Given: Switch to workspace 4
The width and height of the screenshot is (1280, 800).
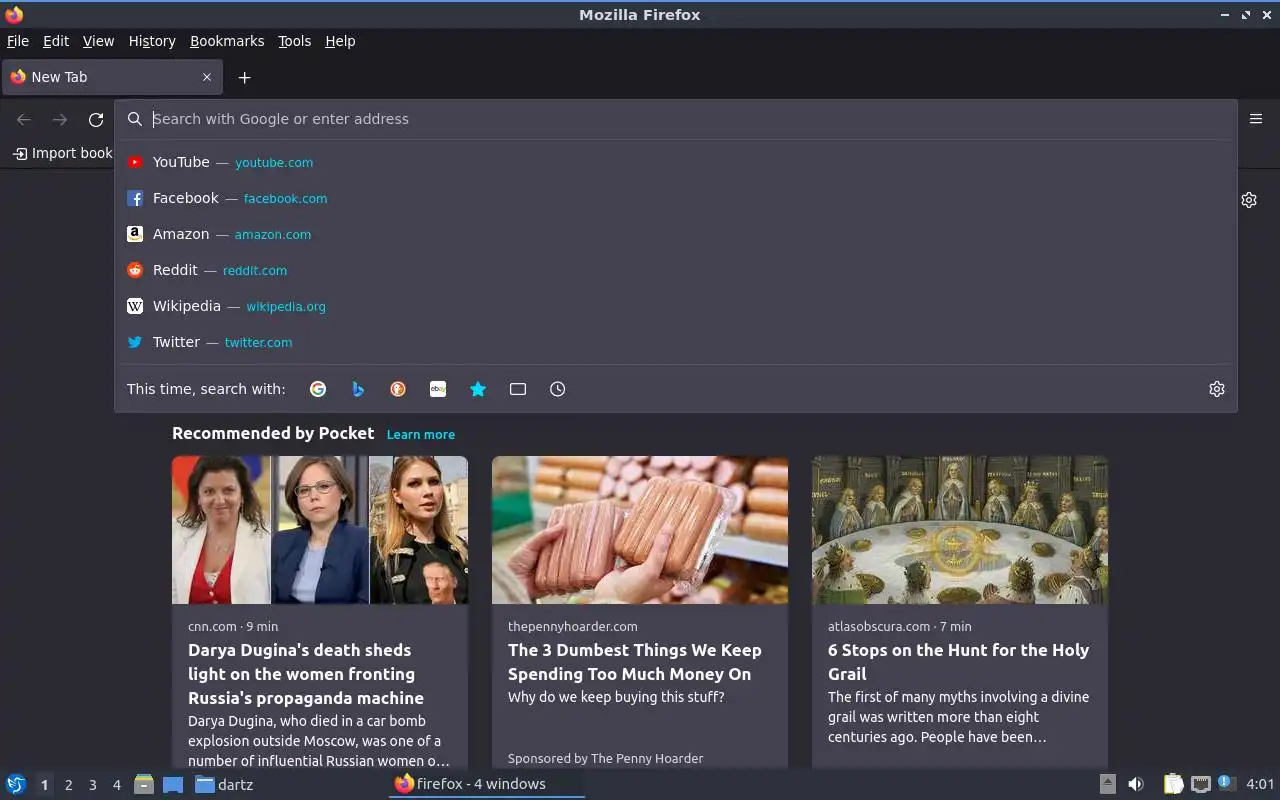Looking at the screenshot, I should pos(116,785).
